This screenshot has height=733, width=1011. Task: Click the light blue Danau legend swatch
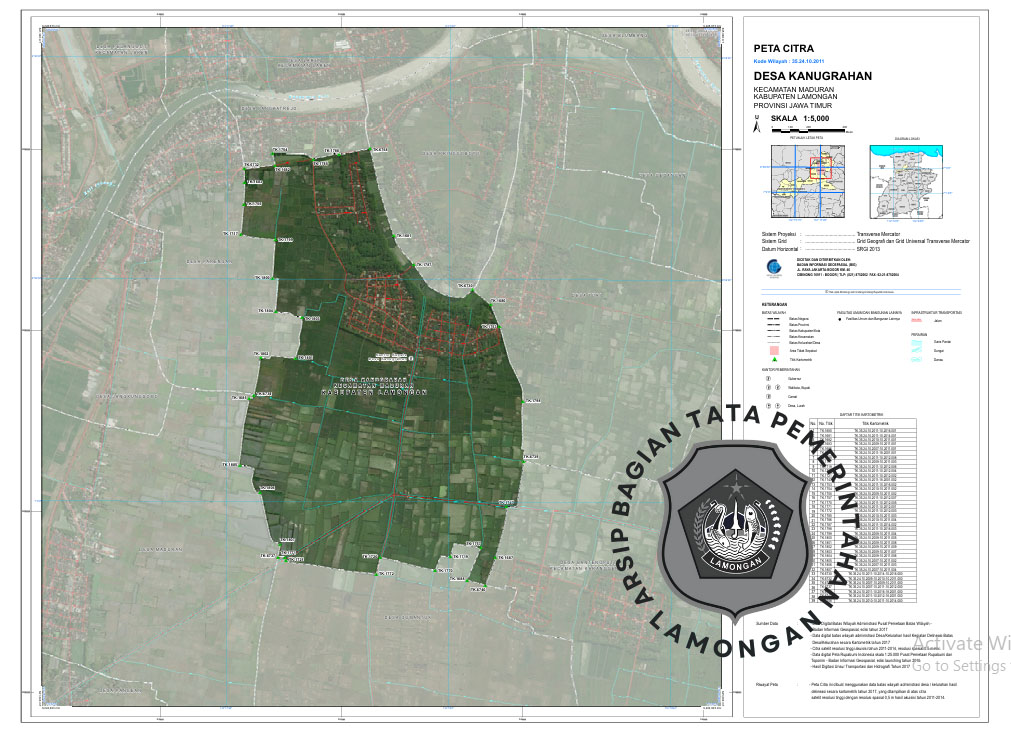point(918,358)
